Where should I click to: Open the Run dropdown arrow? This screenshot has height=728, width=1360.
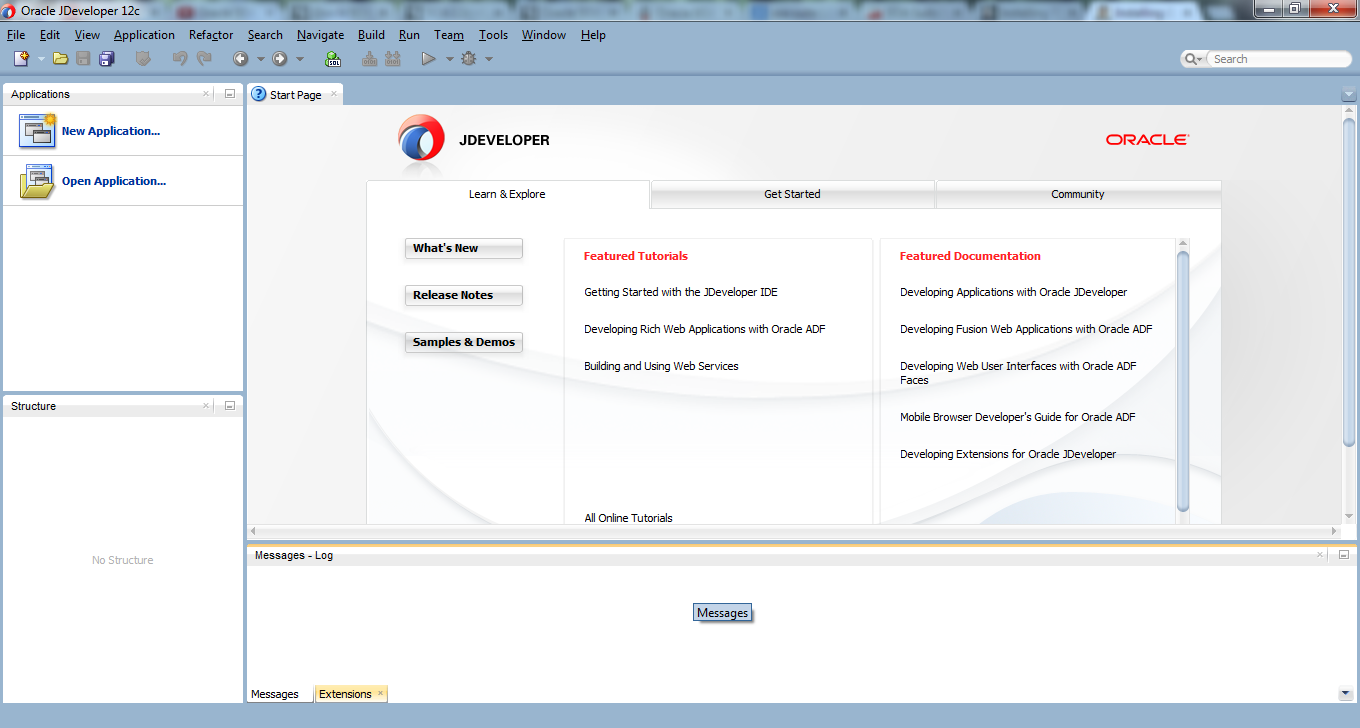click(x=449, y=59)
